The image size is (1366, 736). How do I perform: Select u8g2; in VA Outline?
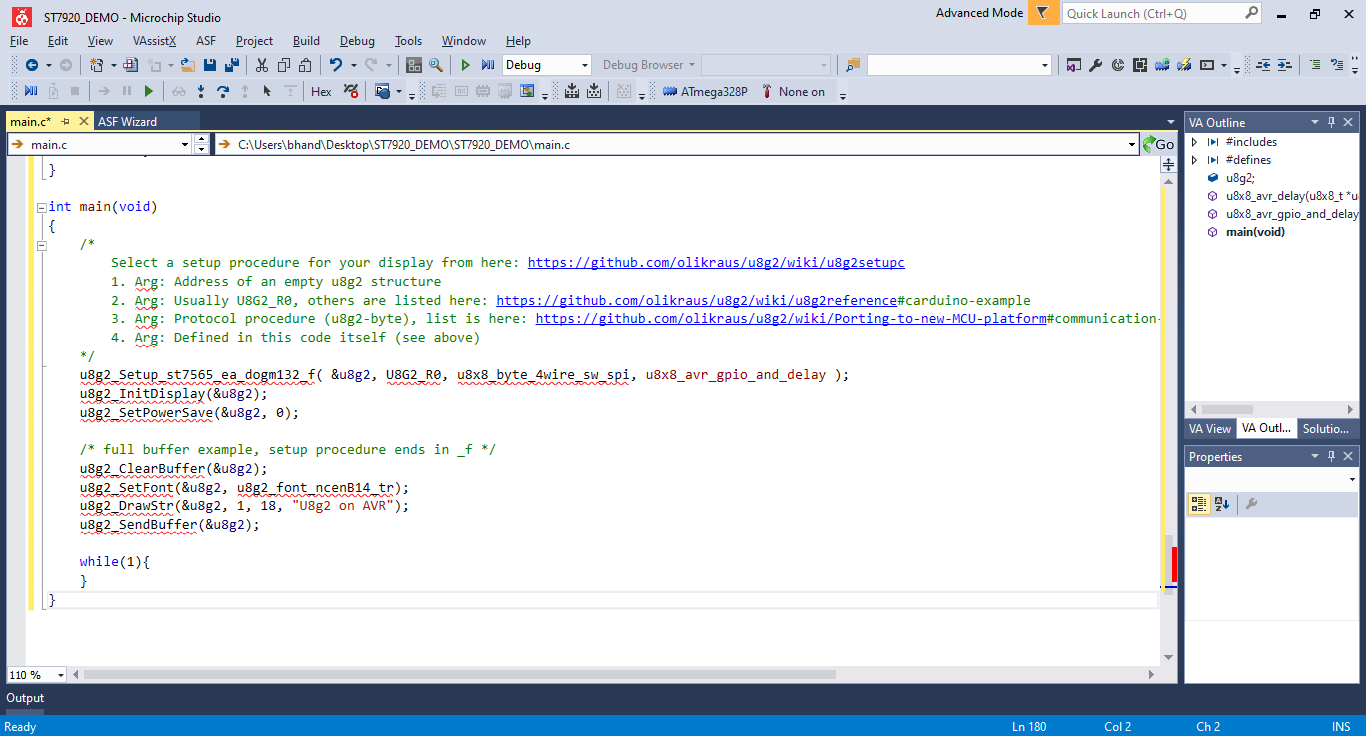click(x=1240, y=178)
